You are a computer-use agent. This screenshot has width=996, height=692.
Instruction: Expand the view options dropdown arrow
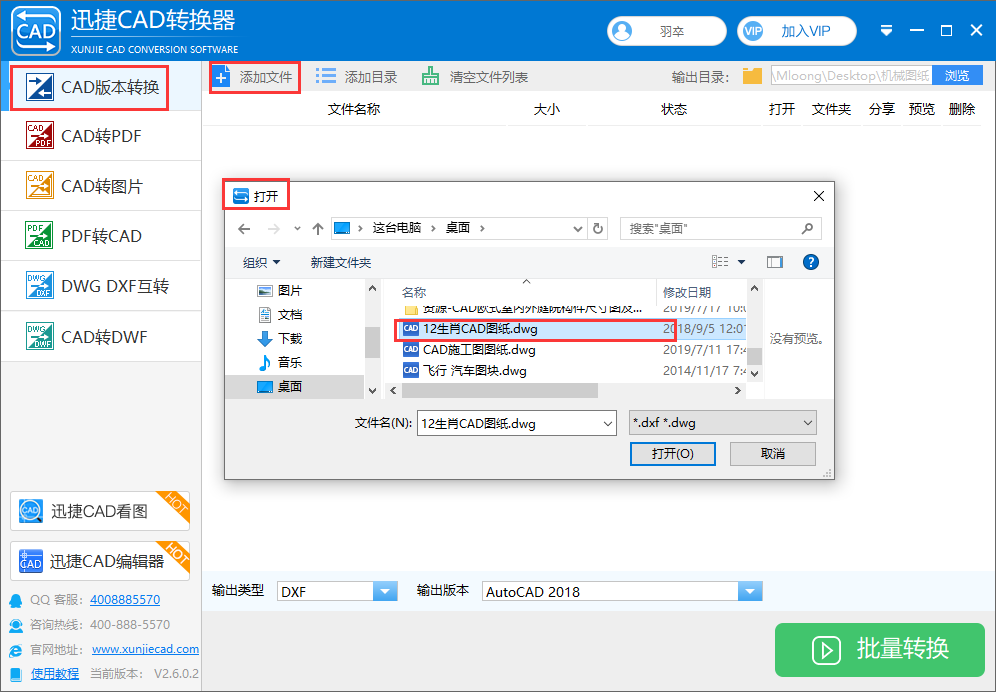tap(741, 262)
